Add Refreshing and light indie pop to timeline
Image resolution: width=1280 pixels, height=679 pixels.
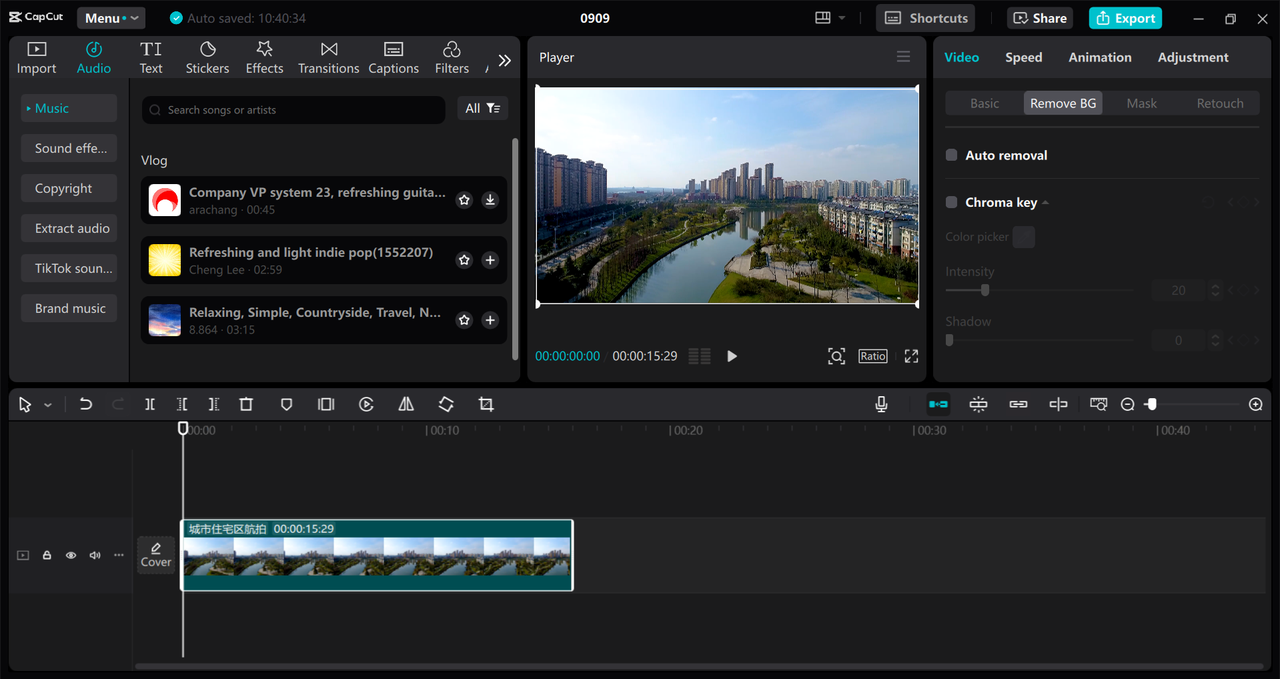[x=490, y=260]
